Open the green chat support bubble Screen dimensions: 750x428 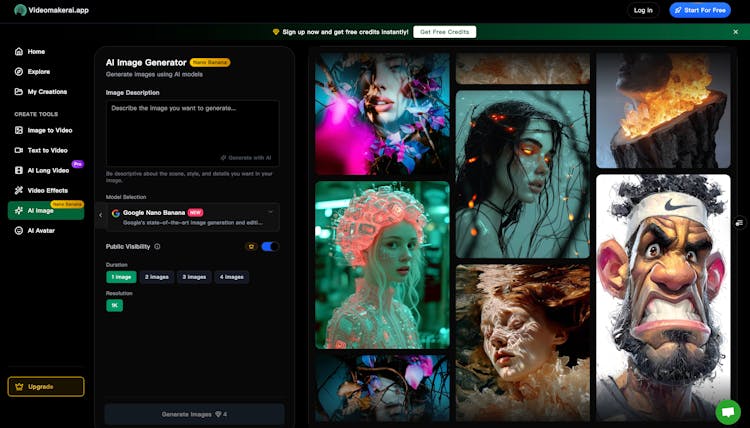[727, 410]
